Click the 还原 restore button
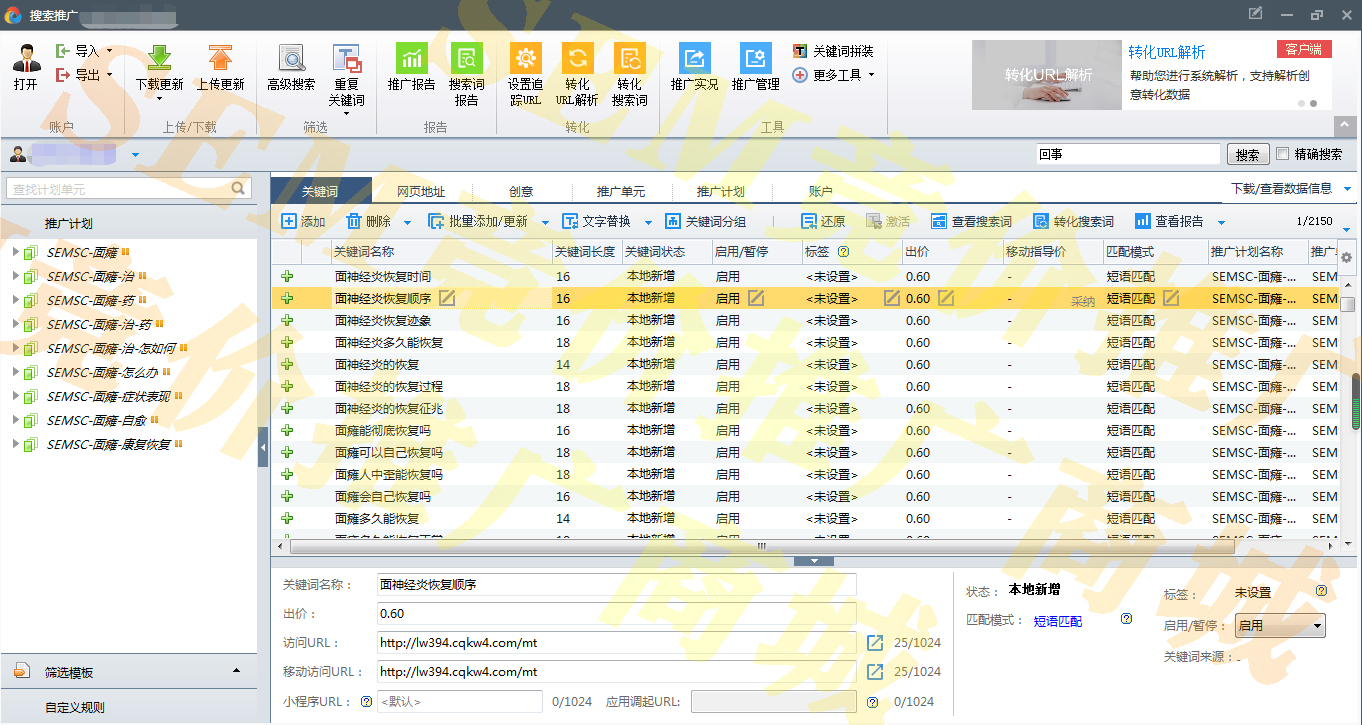1362x725 pixels. (x=823, y=222)
